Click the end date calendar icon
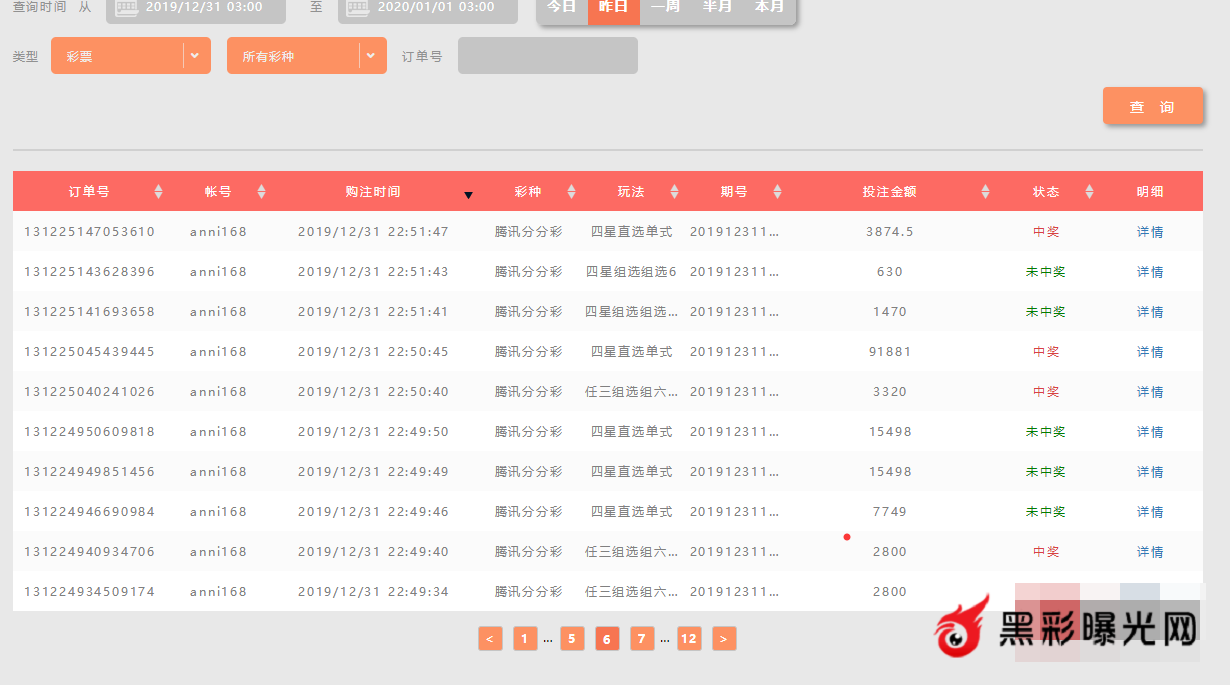This screenshot has height=685, width=1230. coord(359,8)
